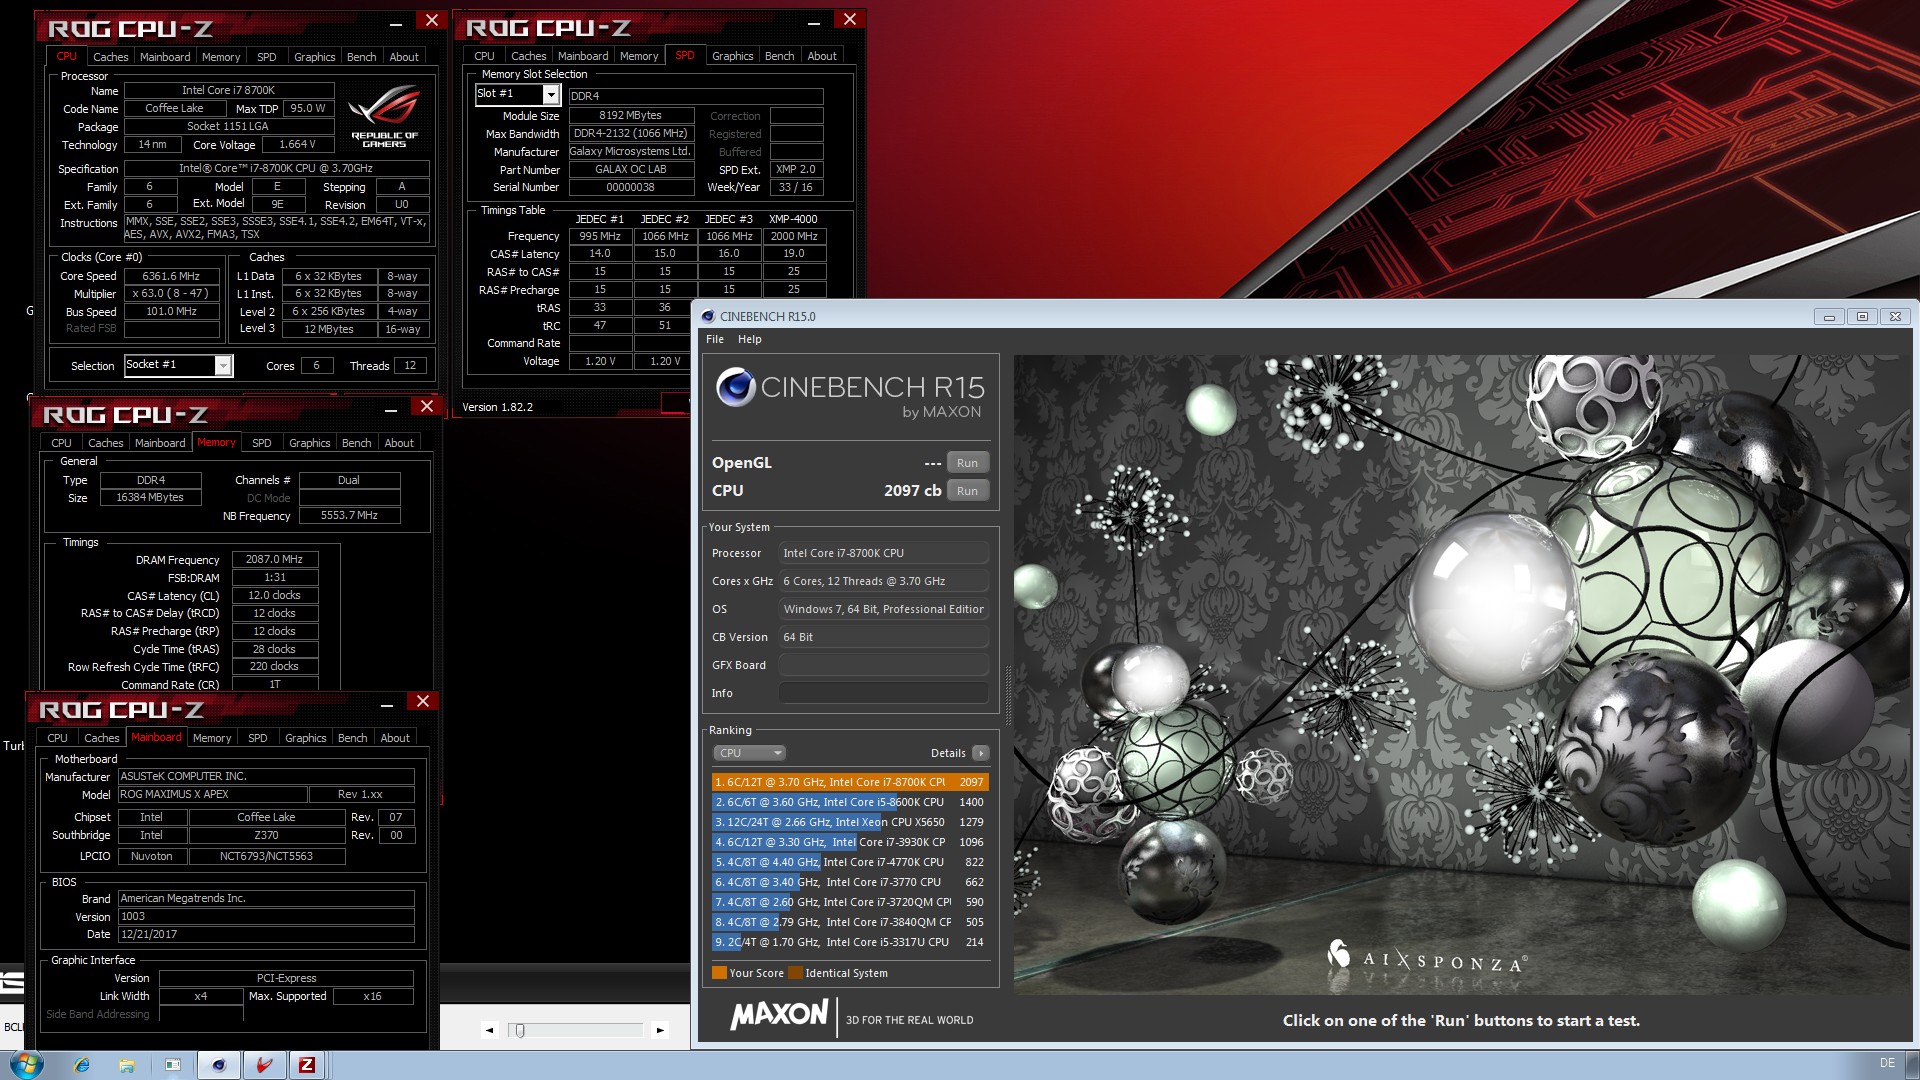1920x1080 pixels.
Task: Select ranking row i7-3770 662
Action: tap(850, 882)
